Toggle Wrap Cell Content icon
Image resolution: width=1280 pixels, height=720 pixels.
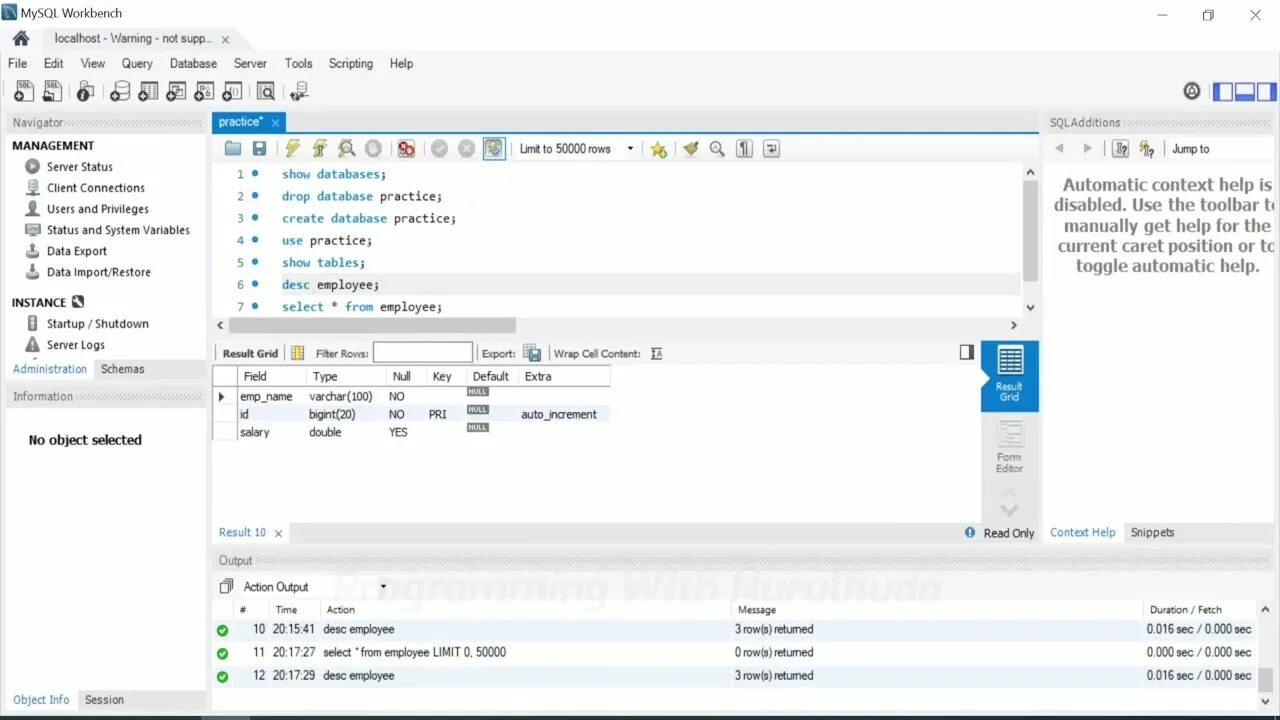[x=657, y=353]
